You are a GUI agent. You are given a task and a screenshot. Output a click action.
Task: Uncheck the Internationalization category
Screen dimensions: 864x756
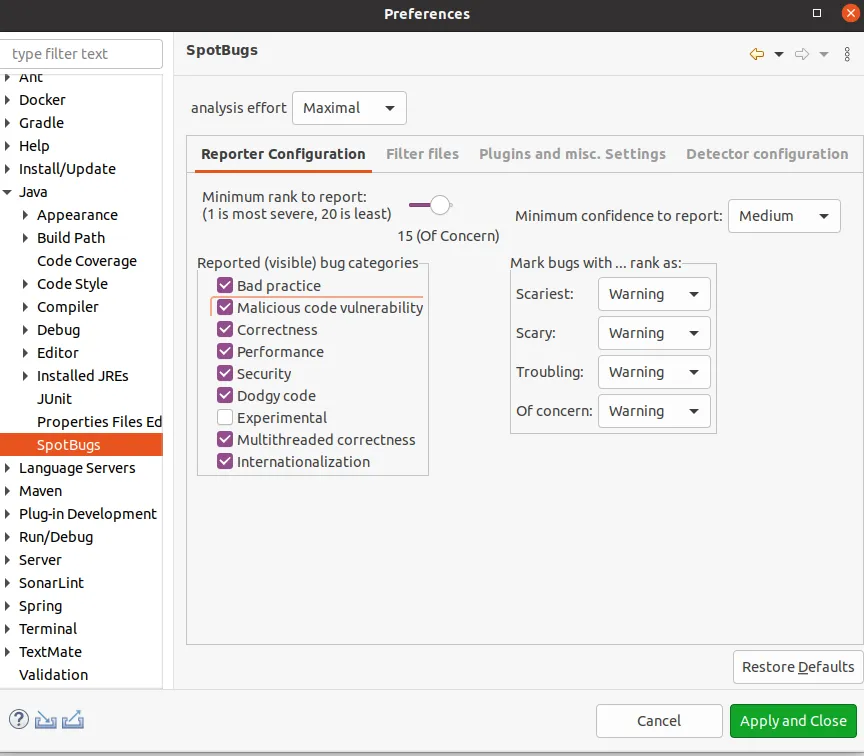click(225, 462)
